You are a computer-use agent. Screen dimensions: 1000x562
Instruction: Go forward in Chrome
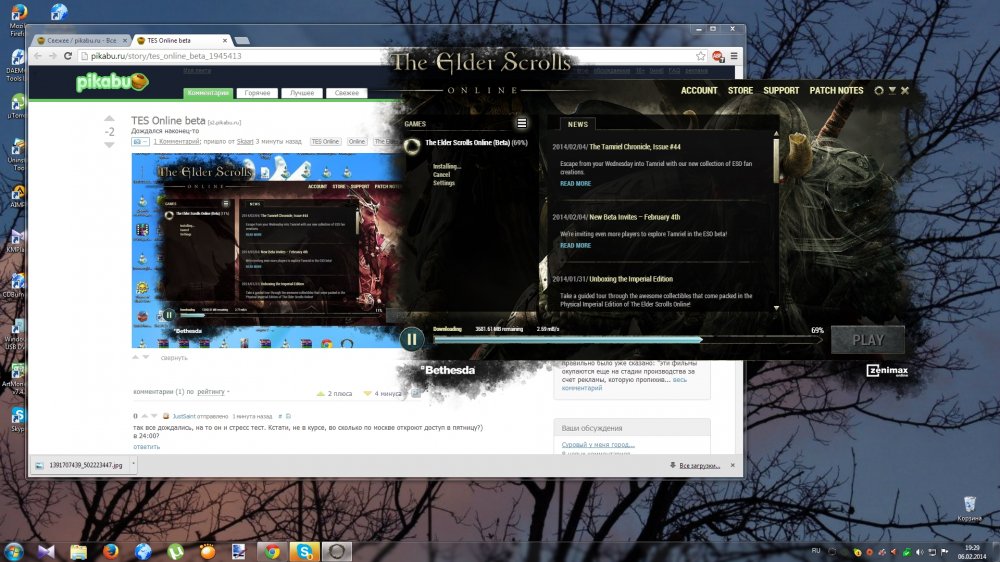tap(52, 56)
